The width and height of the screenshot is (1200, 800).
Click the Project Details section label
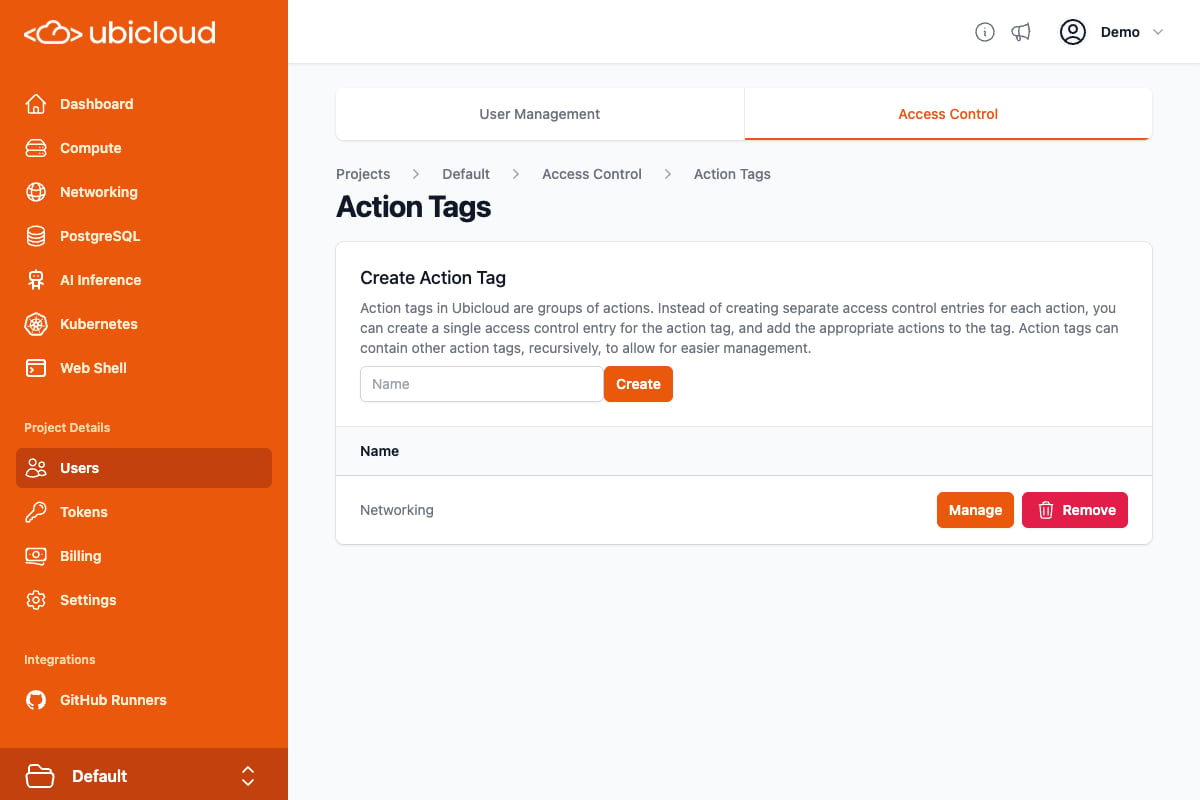tap(67, 428)
